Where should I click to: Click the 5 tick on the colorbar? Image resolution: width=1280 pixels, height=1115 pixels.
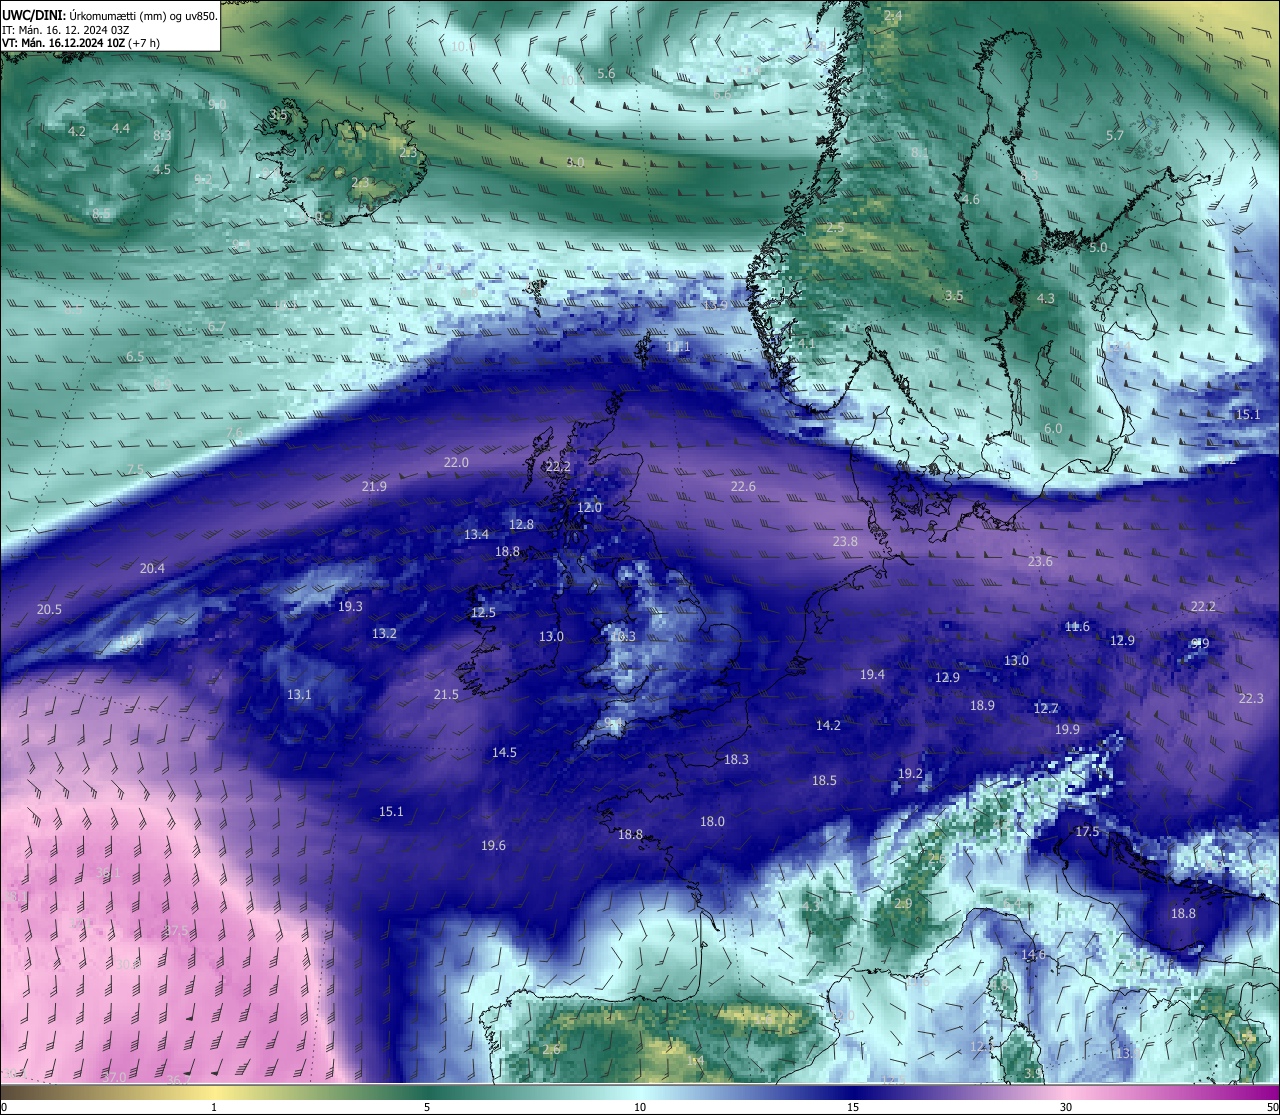point(427,1107)
